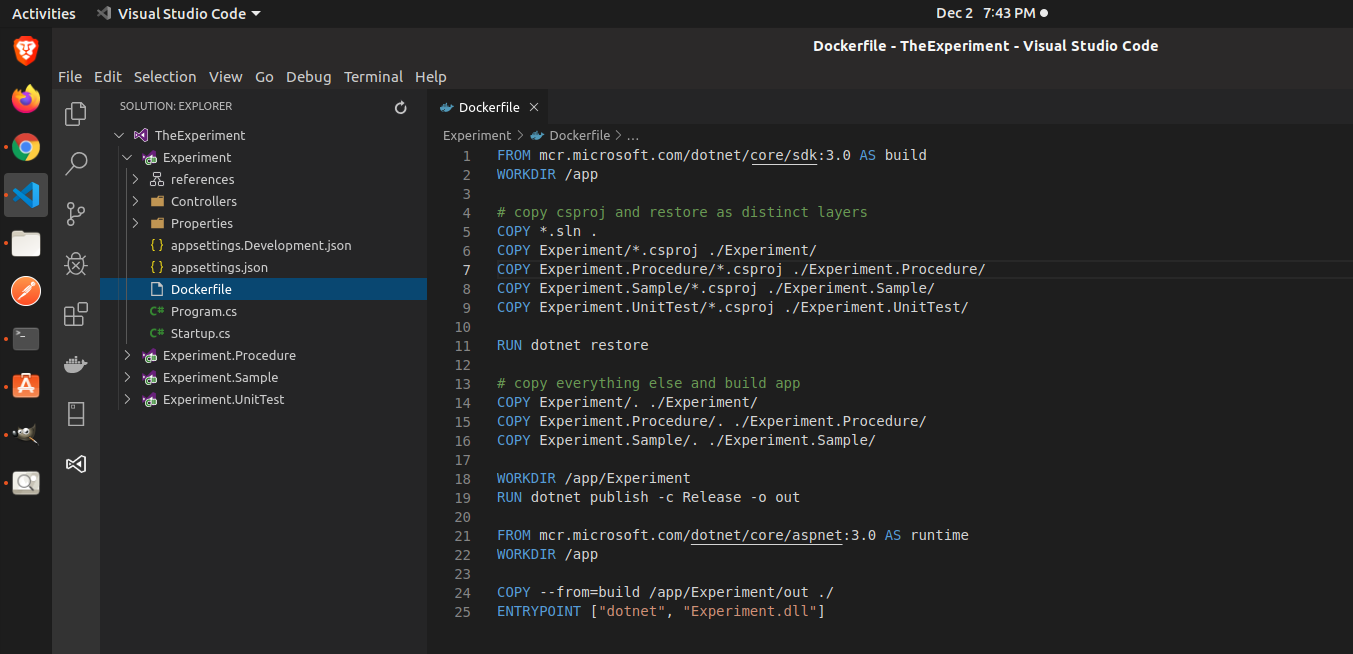This screenshot has width=1353, height=654.
Task: Click the 'SOLUTION: EXPLORER' panel header
Action: tap(176, 106)
